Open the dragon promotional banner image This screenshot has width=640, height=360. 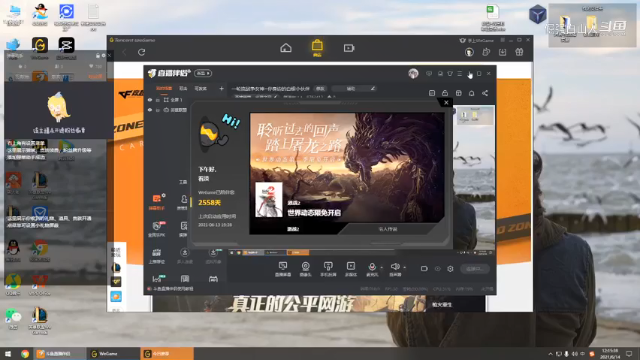[347, 167]
